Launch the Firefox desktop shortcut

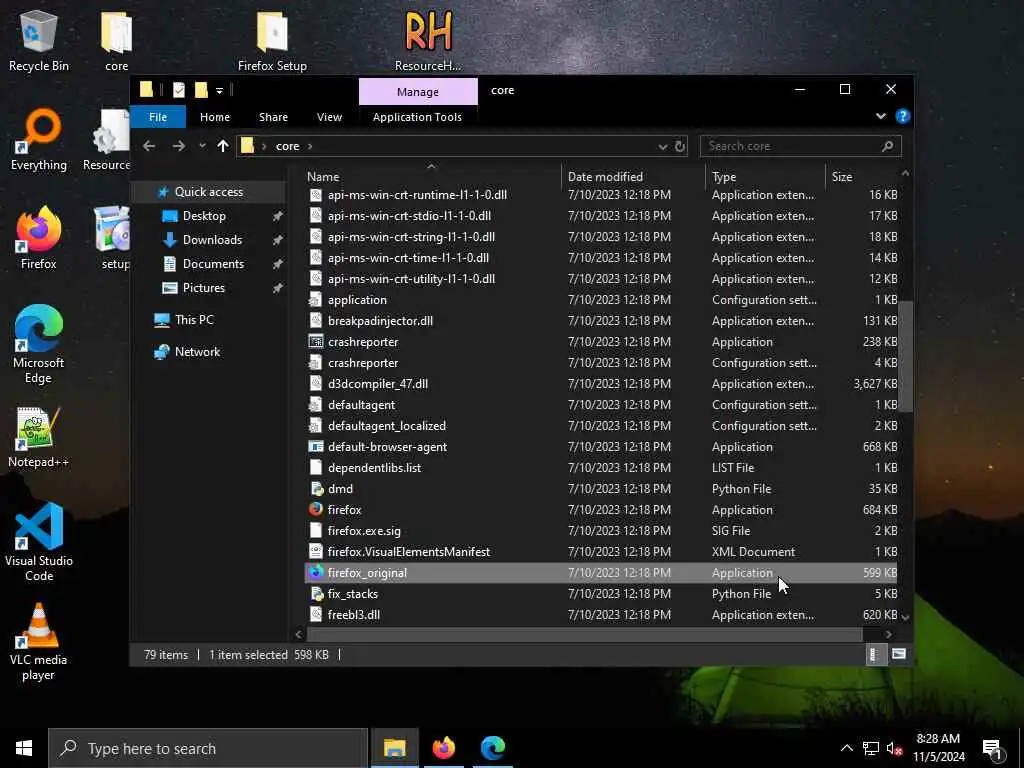tap(39, 238)
